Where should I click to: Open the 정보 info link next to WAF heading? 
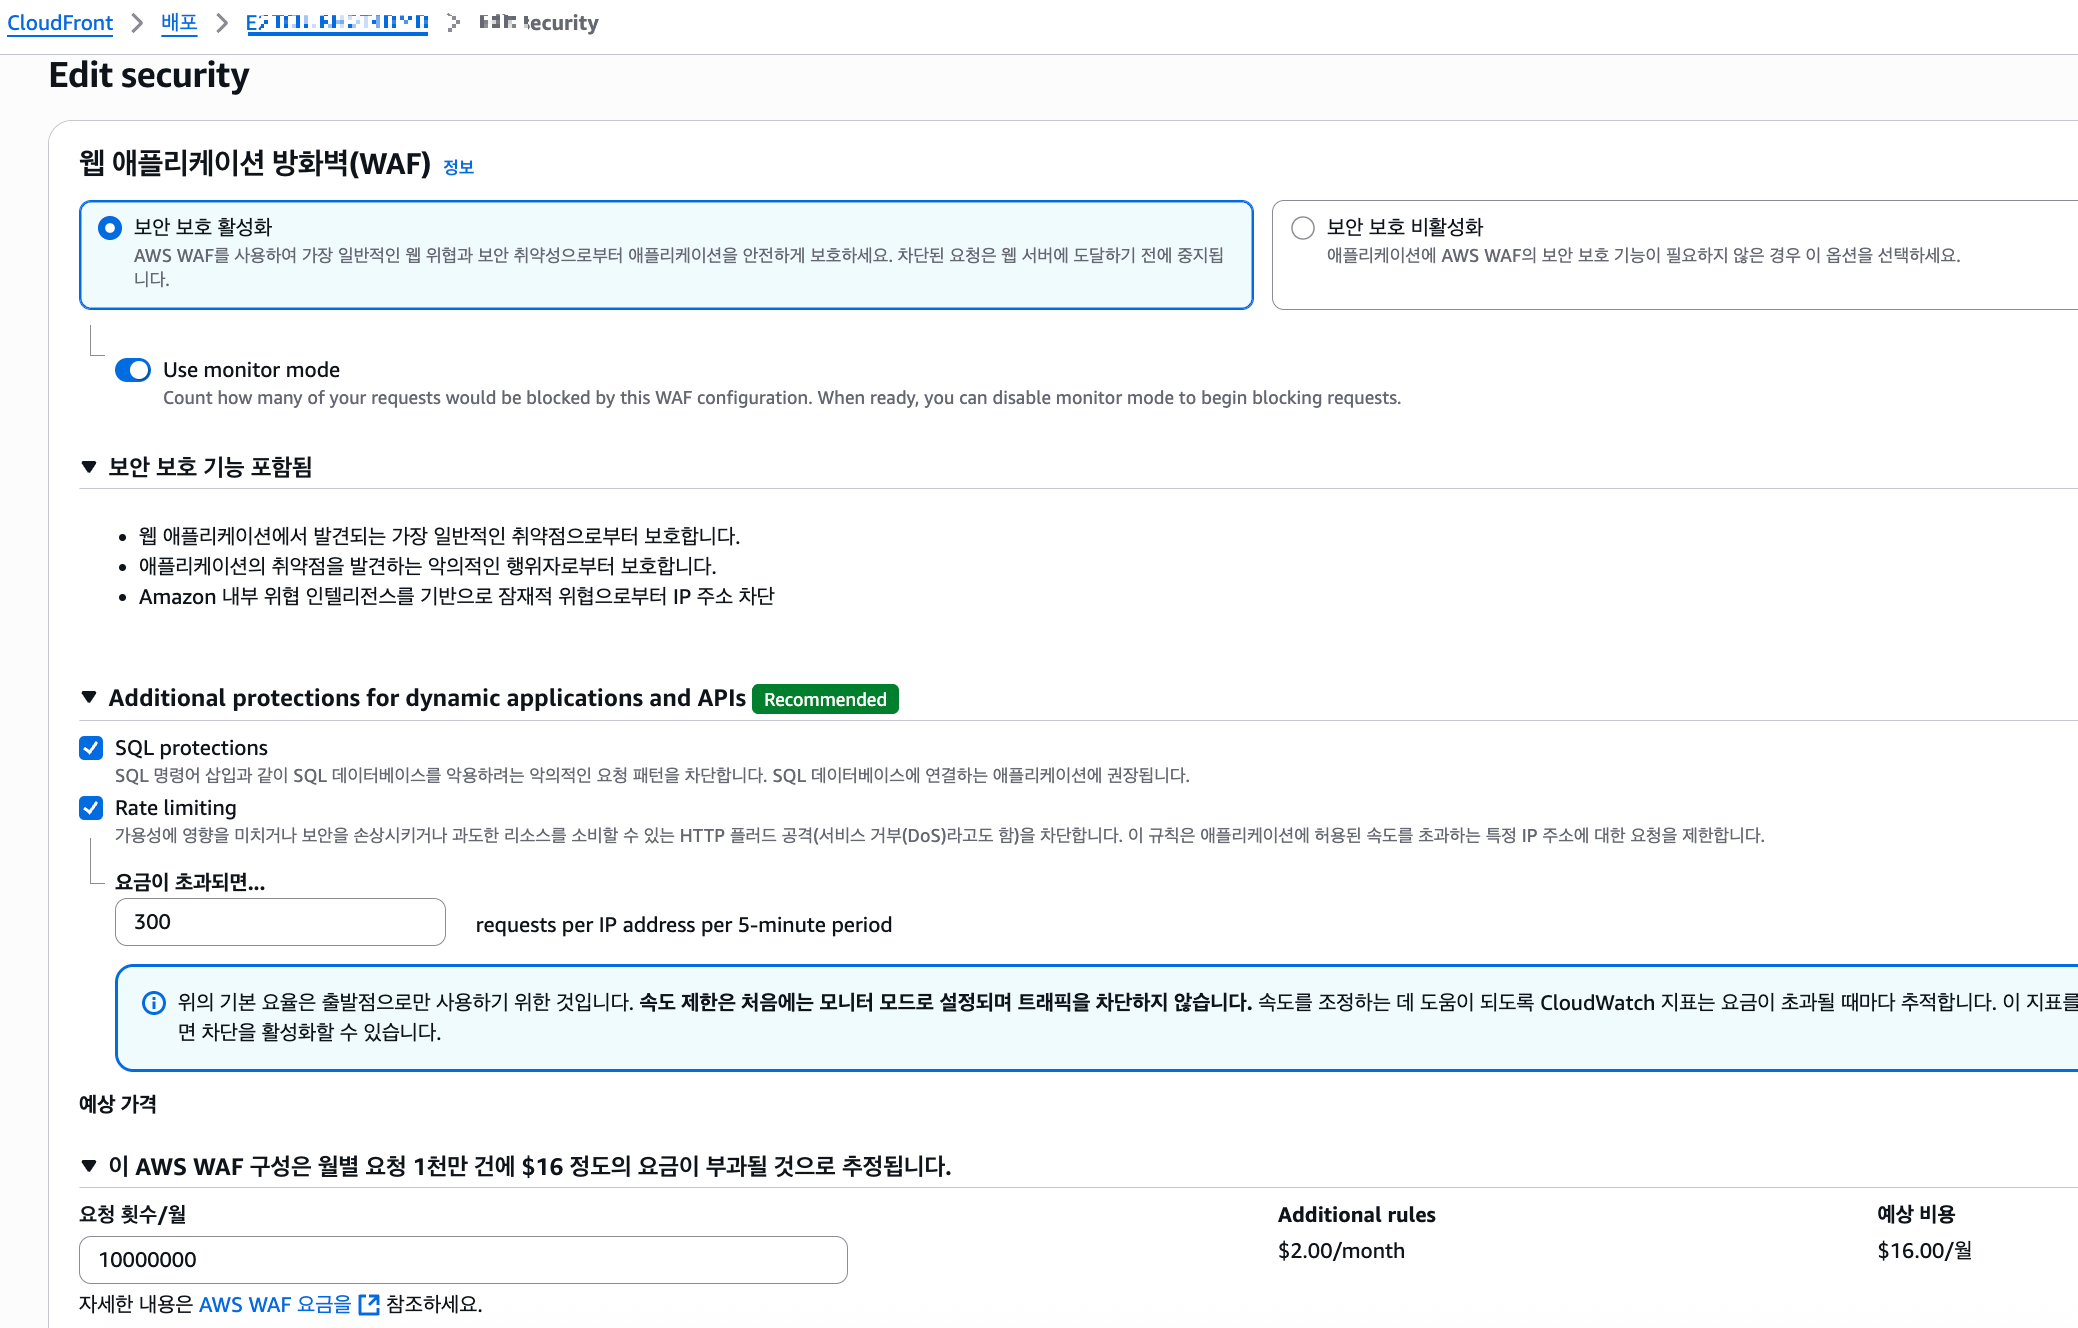coord(458,167)
